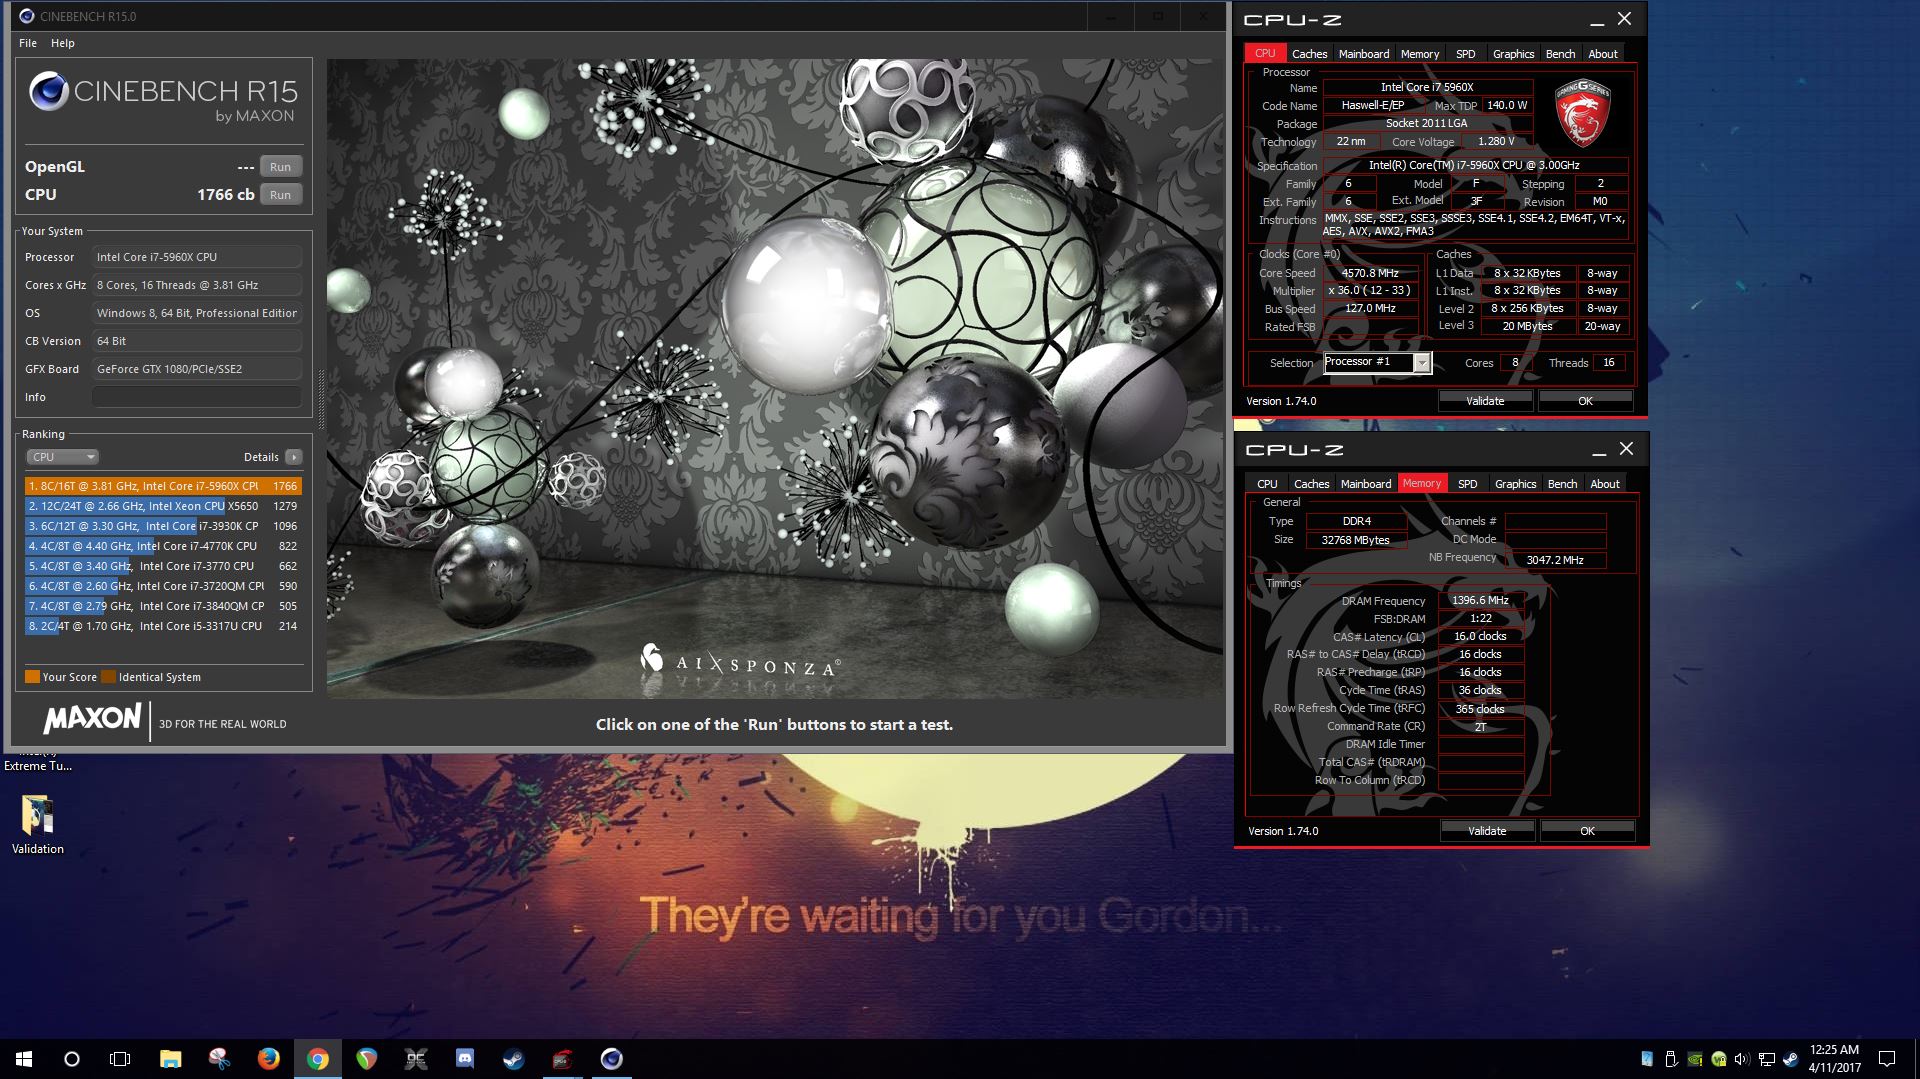Image resolution: width=1920 pixels, height=1079 pixels.
Task: Click the Cinebench R15 logo icon
Action: tap(48, 91)
